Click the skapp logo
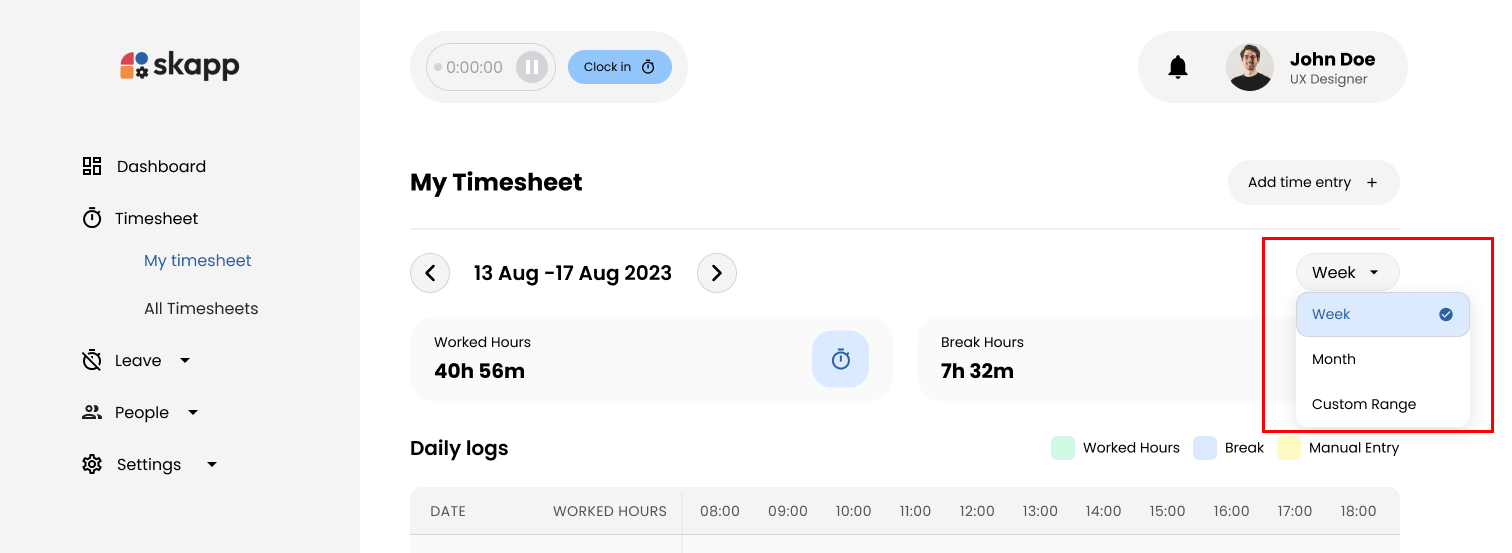Image resolution: width=1512 pixels, height=553 pixels. 180,66
